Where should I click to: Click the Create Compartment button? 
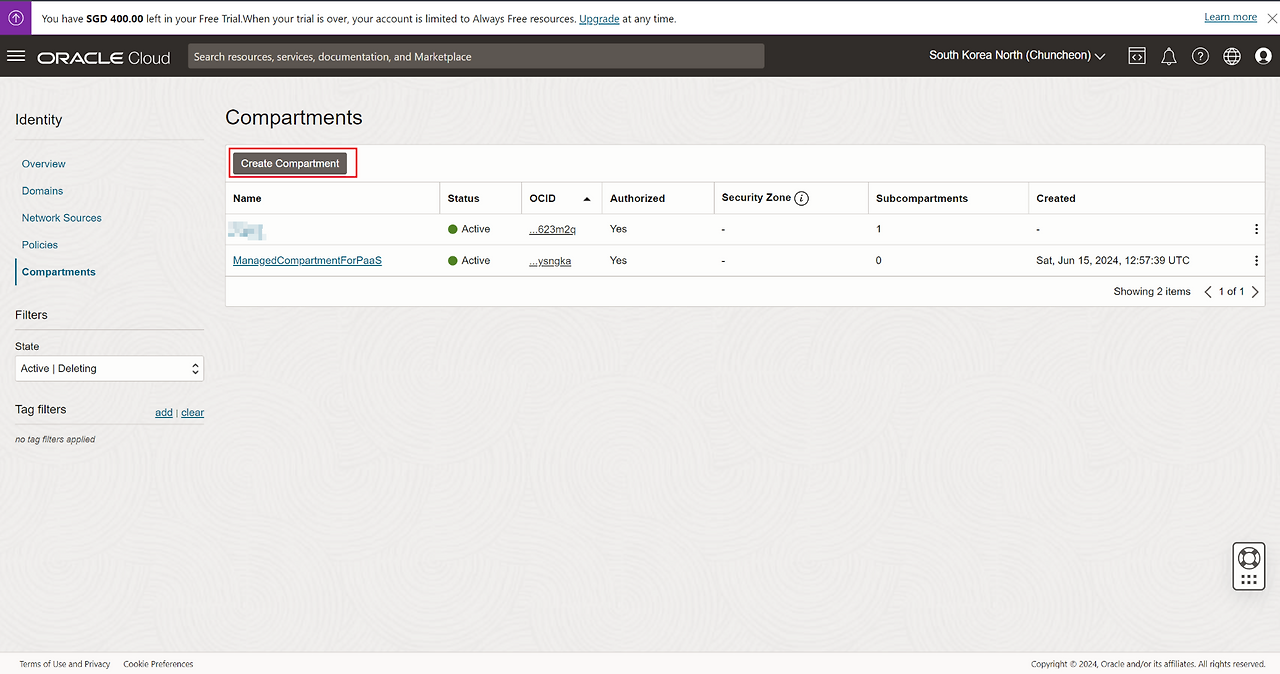[290, 164]
